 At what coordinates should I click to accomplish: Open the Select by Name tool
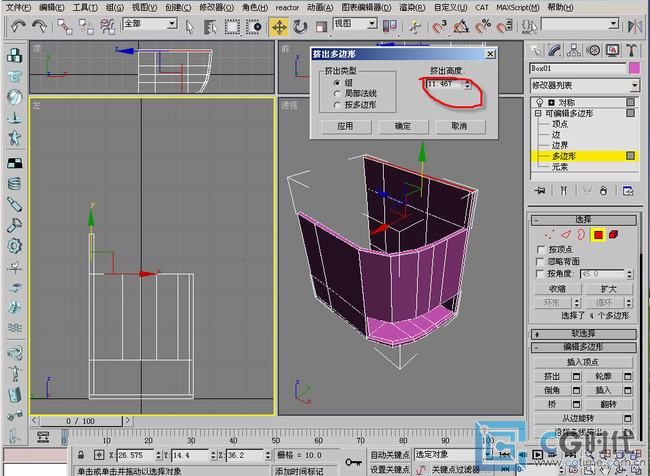(x=211, y=27)
